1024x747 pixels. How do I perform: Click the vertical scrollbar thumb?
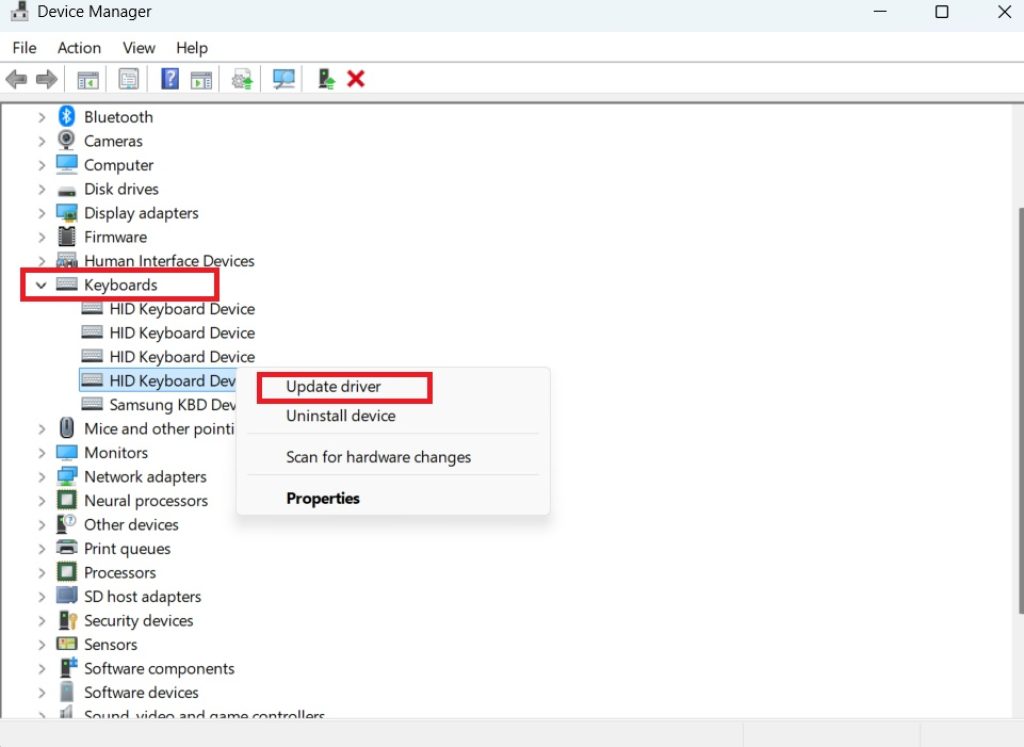tap(1020, 410)
